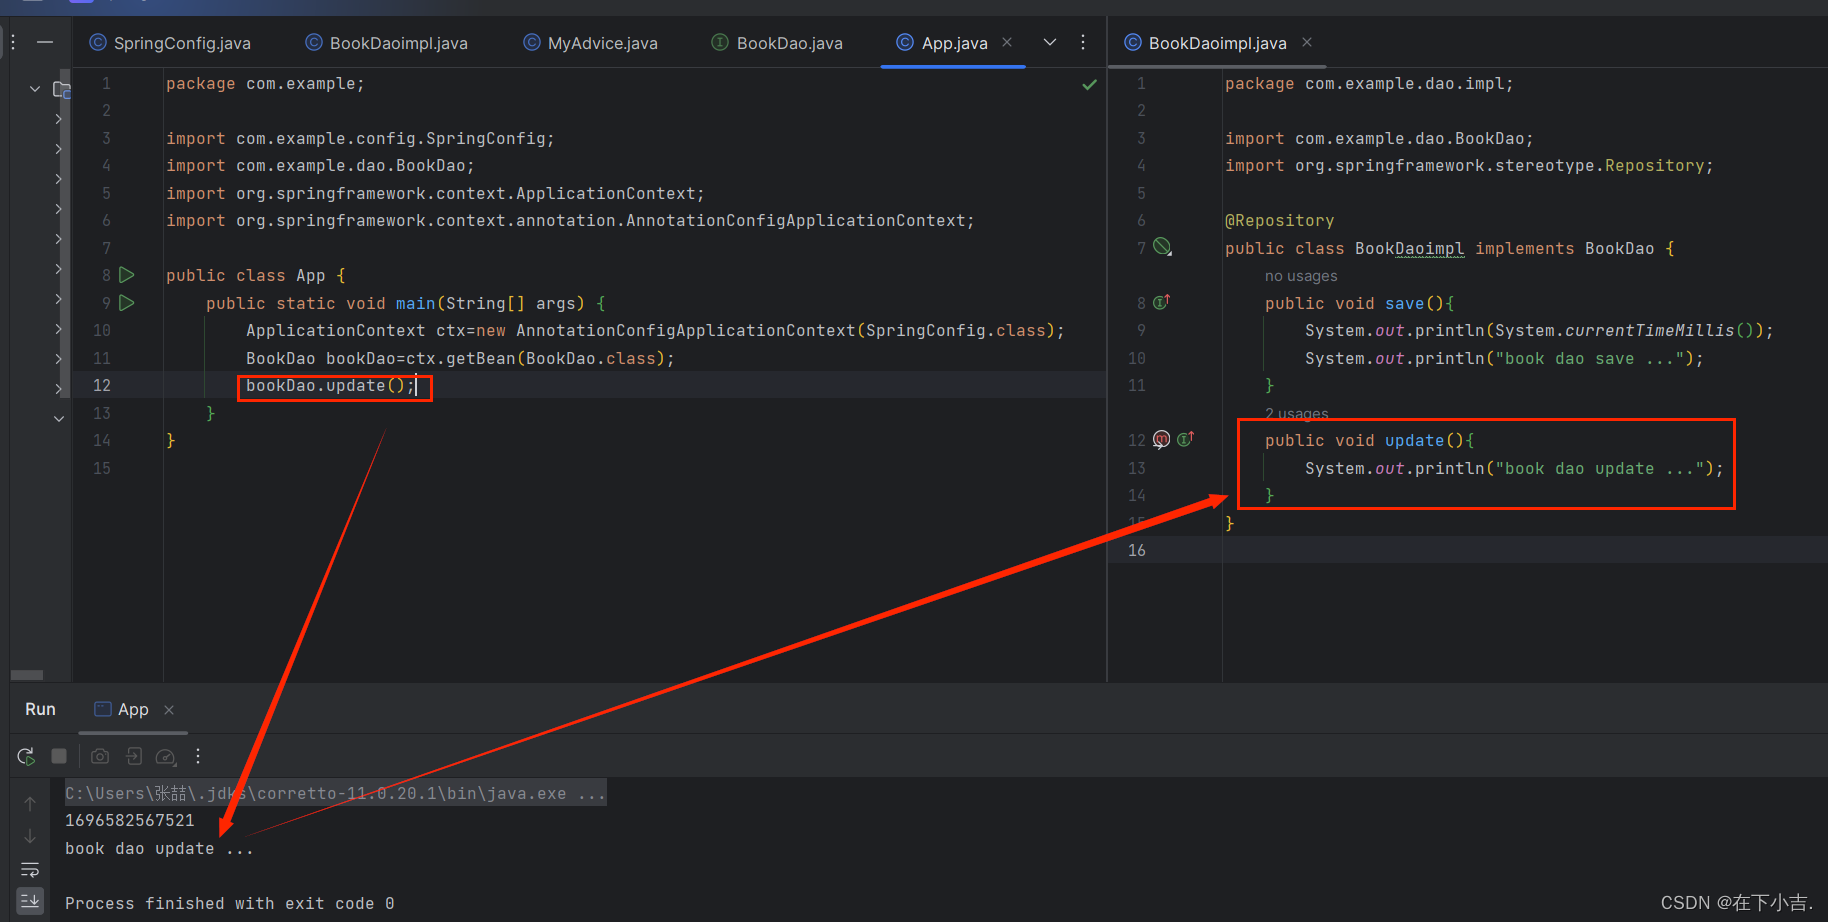Click the Exit process icon in Run toolbar

click(x=134, y=756)
